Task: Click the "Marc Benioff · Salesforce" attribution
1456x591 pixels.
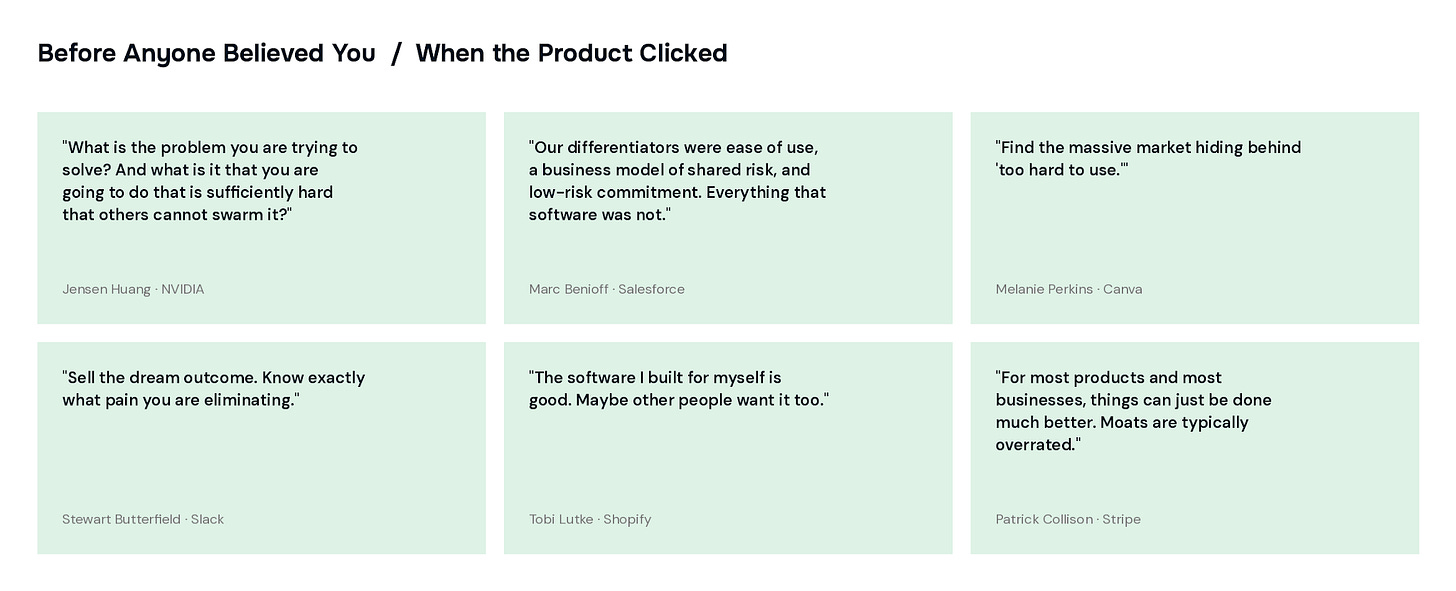Action: [607, 289]
